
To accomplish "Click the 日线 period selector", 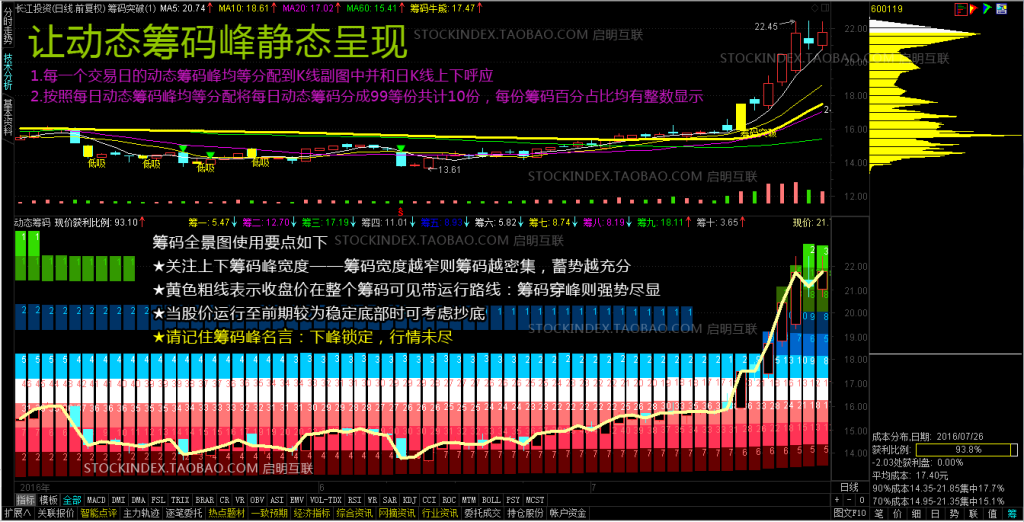I will click(849, 487).
